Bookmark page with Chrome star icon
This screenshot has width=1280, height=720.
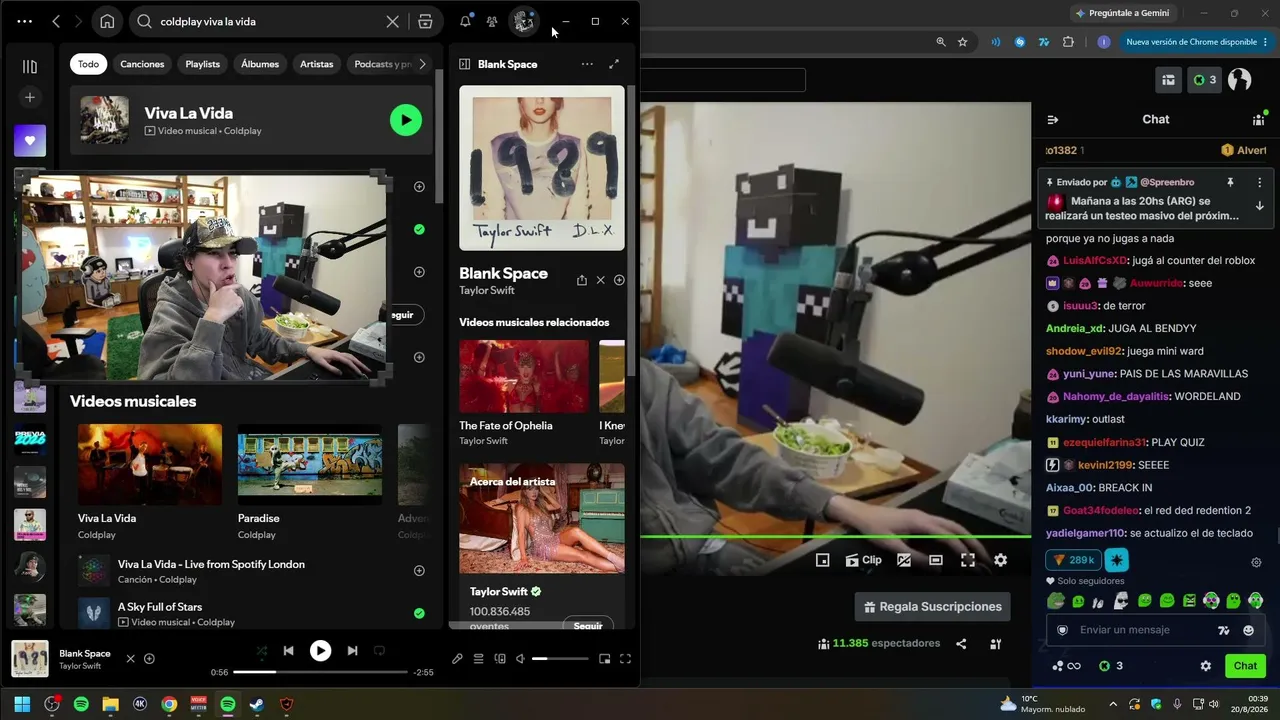click(x=962, y=42)
